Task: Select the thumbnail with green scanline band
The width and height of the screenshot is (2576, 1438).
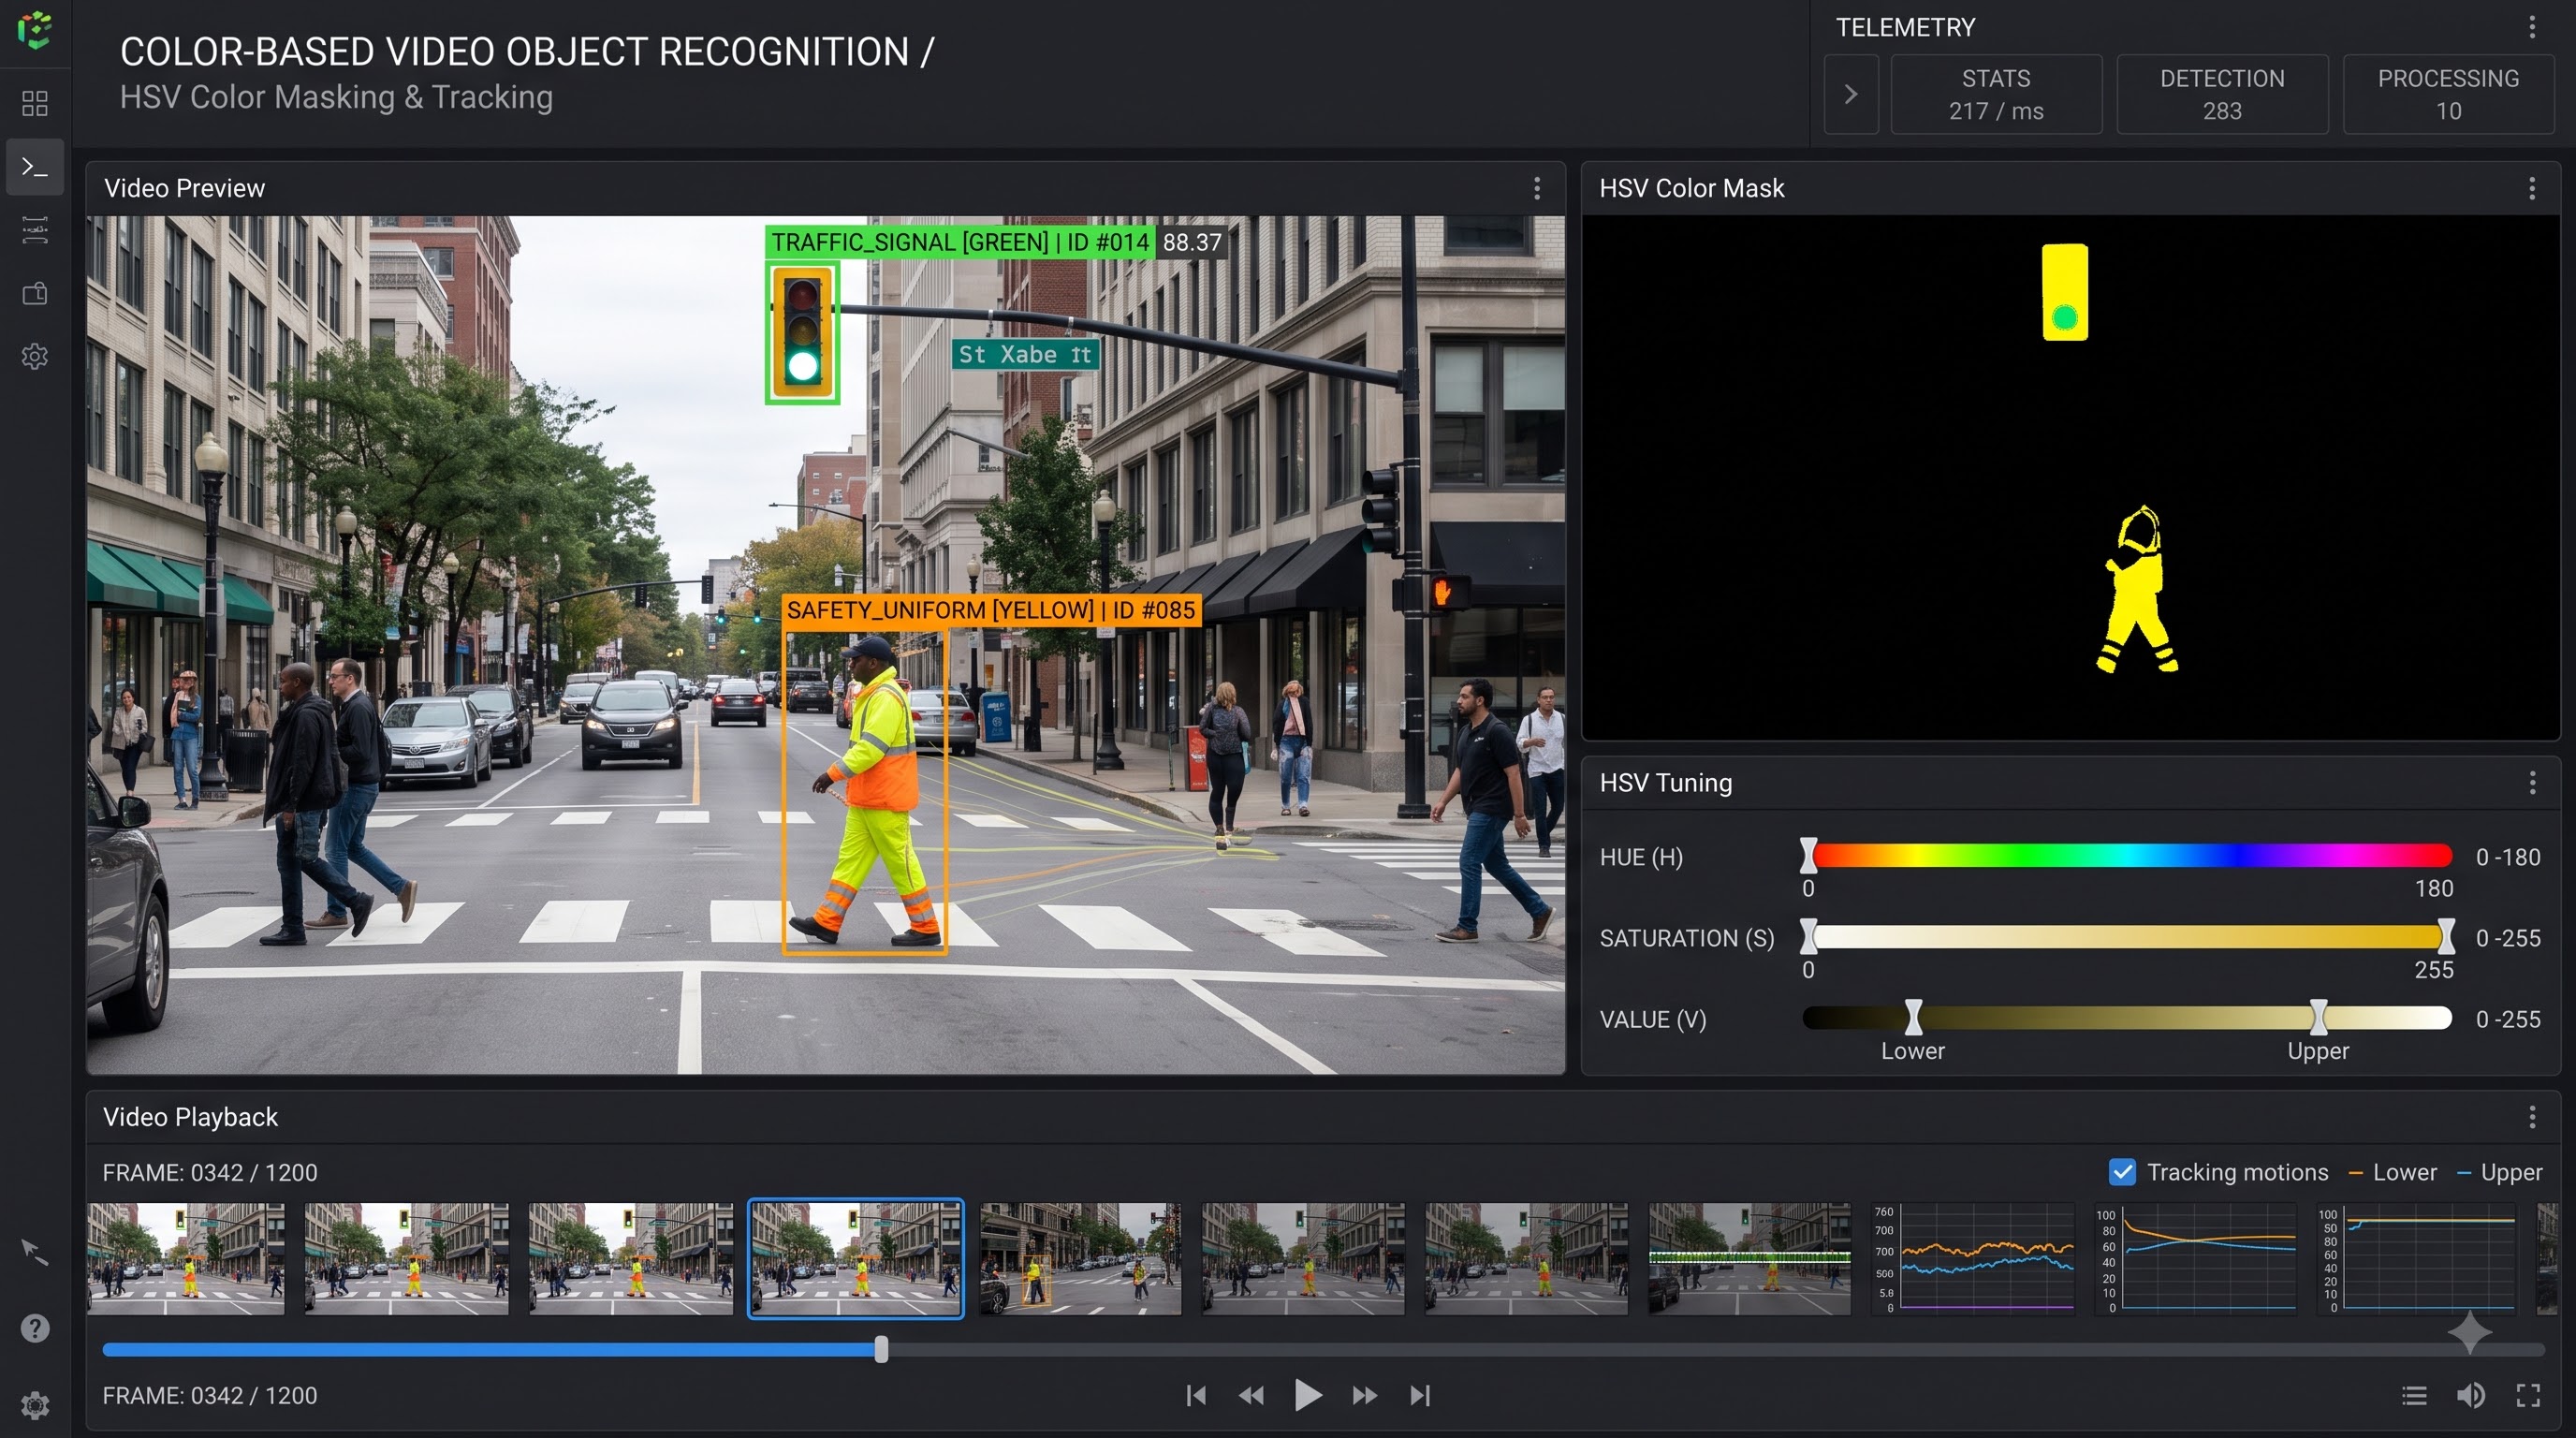Action: [x=1749, y=1258]
